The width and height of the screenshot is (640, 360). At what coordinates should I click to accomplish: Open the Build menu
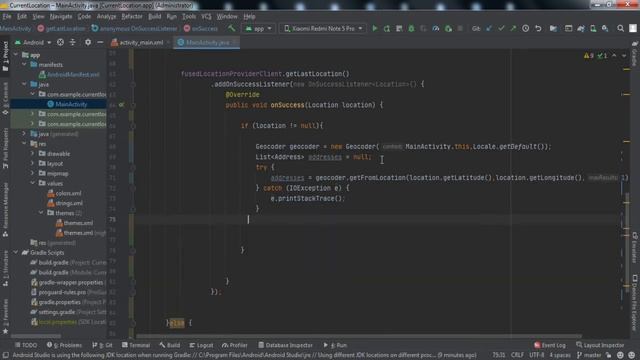(154, 17)
